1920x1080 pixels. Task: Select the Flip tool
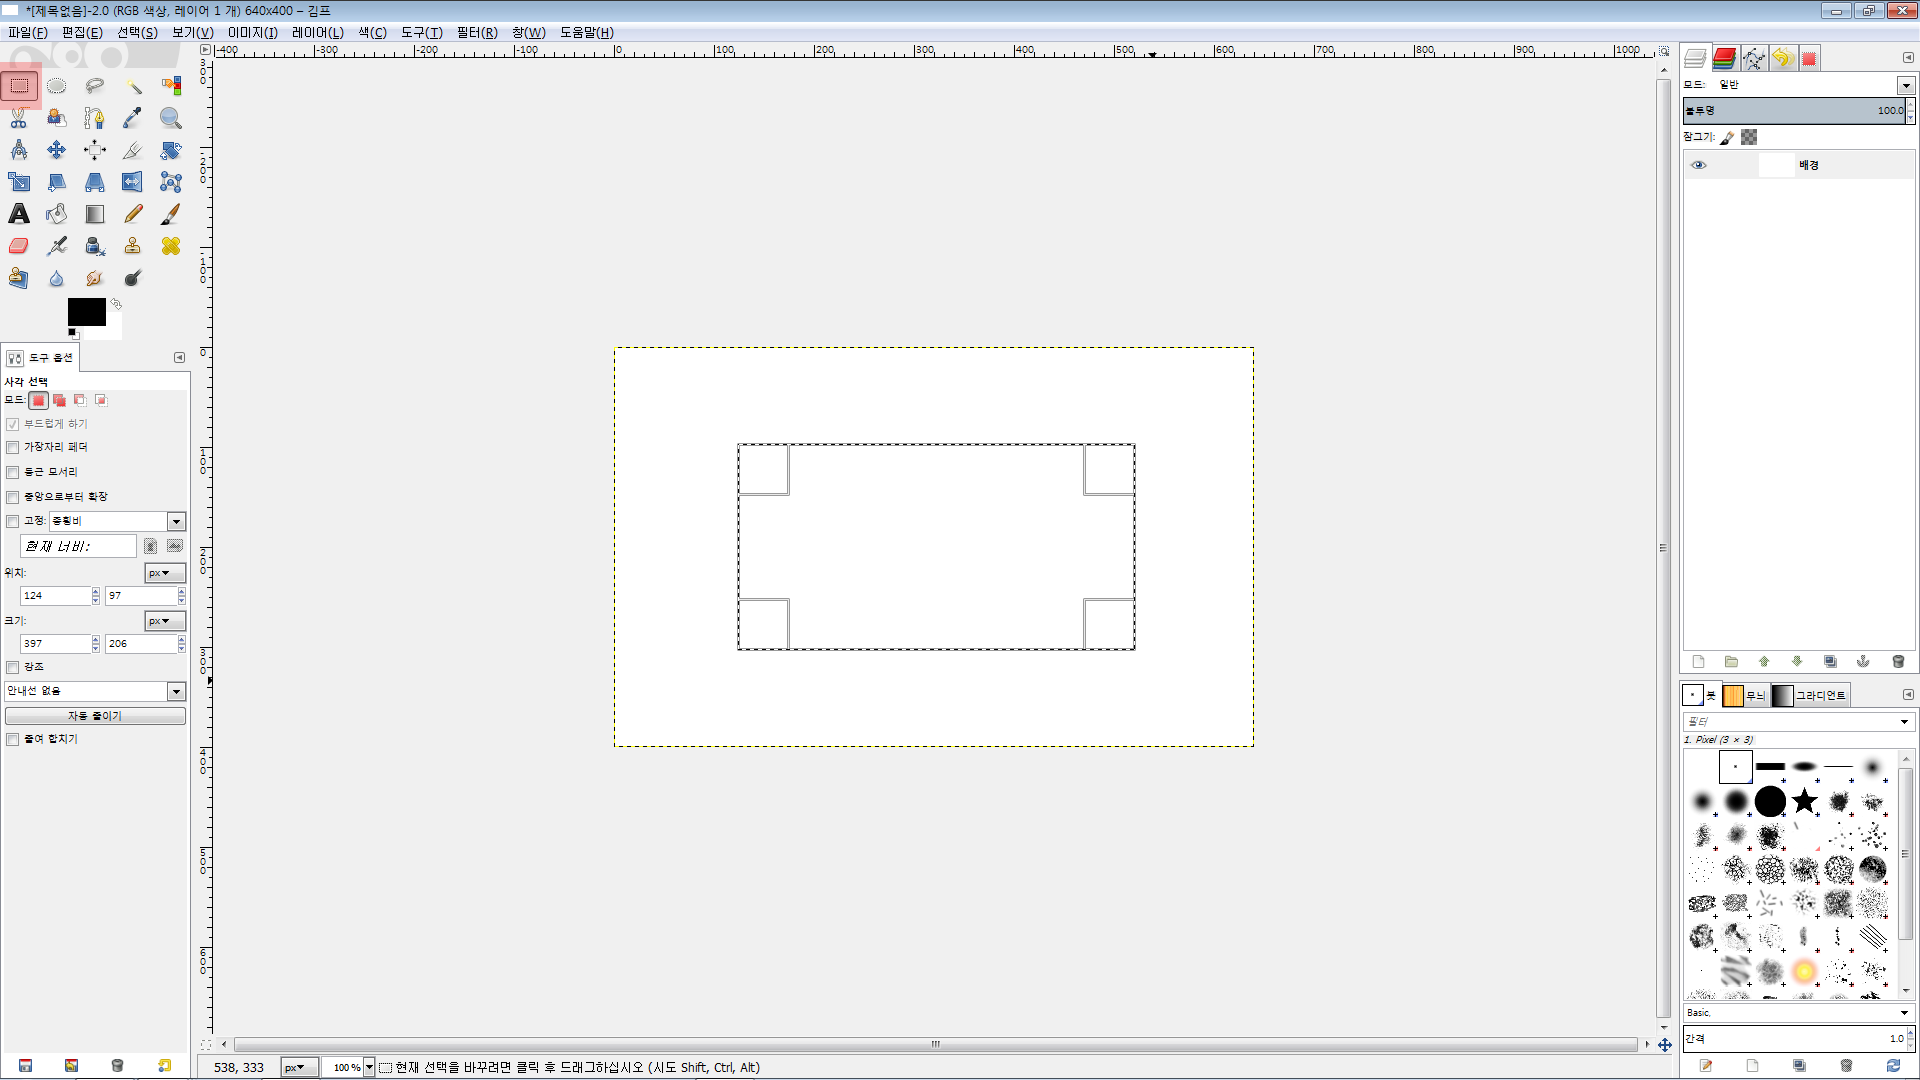pos(133,182)
